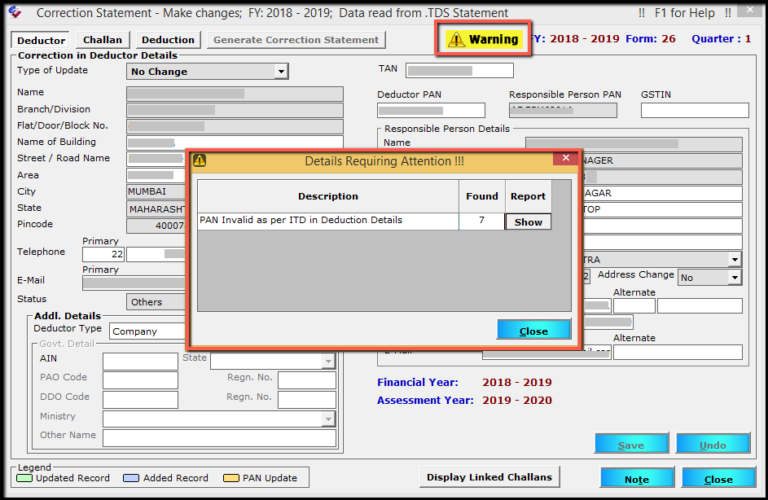Click the application icon in title bar

point(13,13)
